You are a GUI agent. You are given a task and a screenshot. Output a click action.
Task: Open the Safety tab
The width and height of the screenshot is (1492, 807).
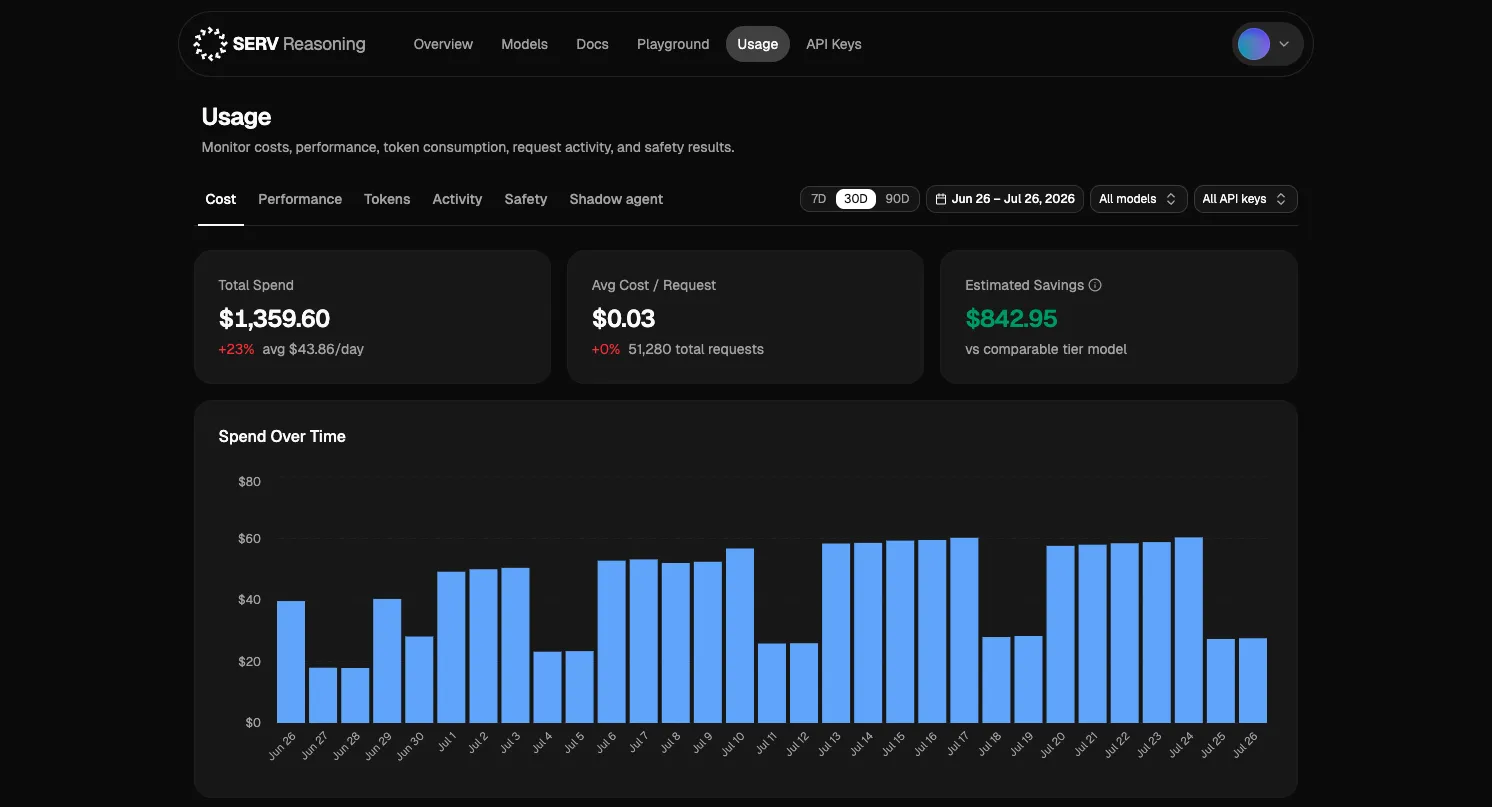[x=526, y=199]
